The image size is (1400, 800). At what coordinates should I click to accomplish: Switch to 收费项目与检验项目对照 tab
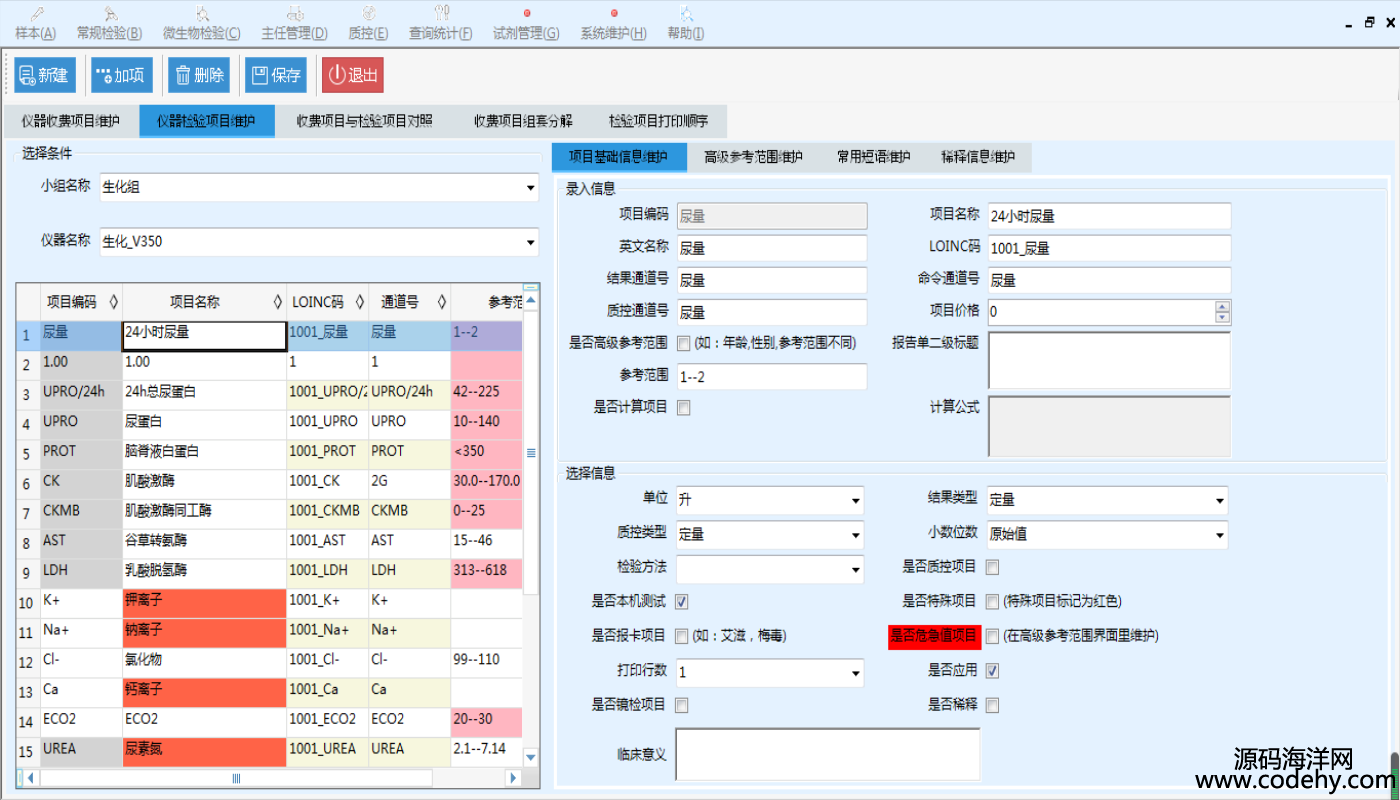pos(364,121)
